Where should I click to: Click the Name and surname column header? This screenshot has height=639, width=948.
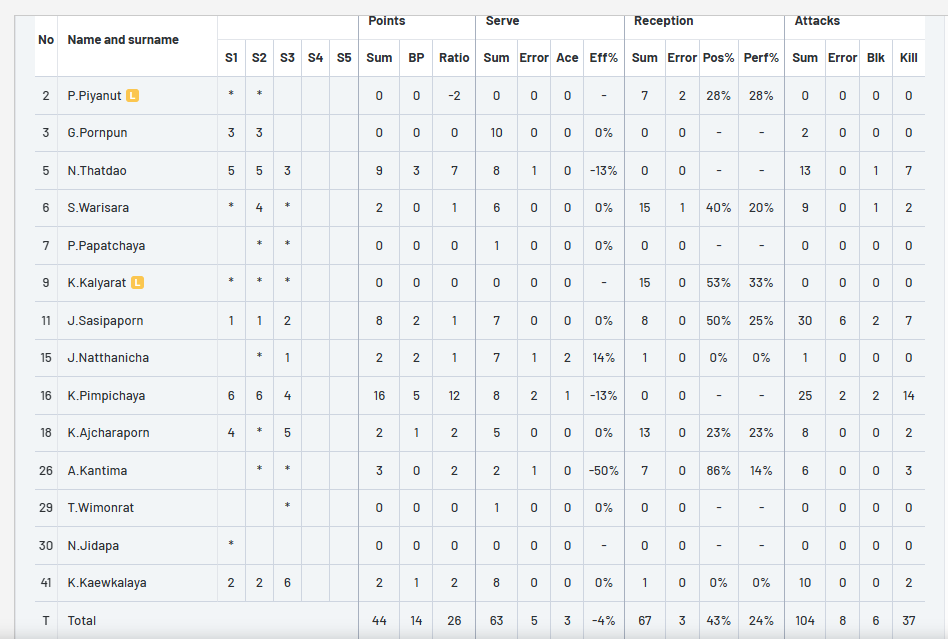point(123,40)
